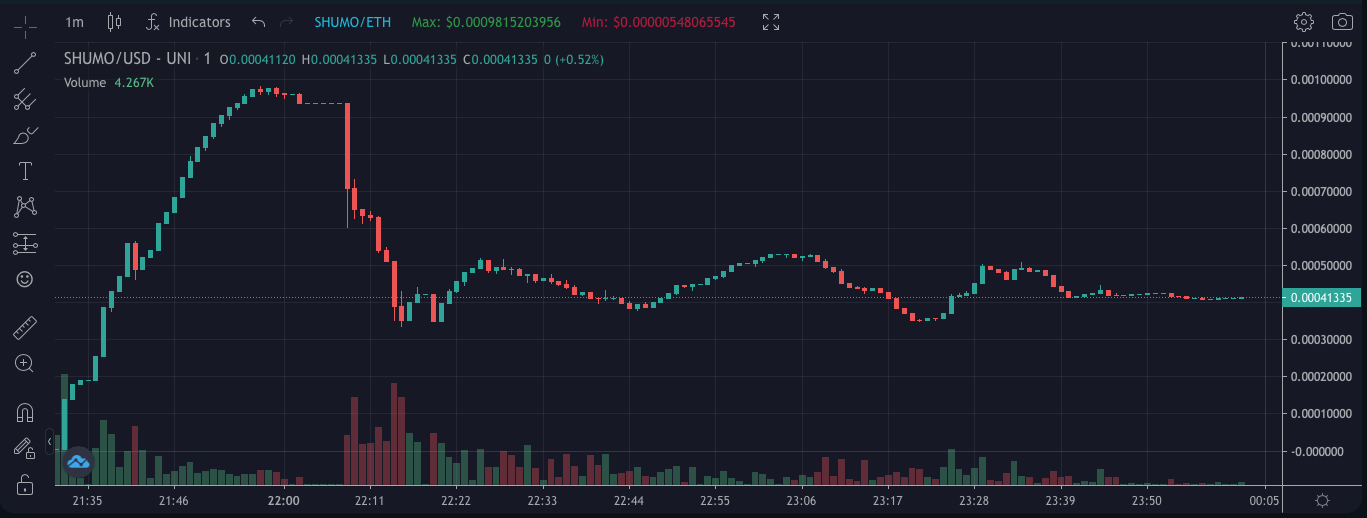
Task: Click the 23:50 time axis label
Action: click(1146, 500)
